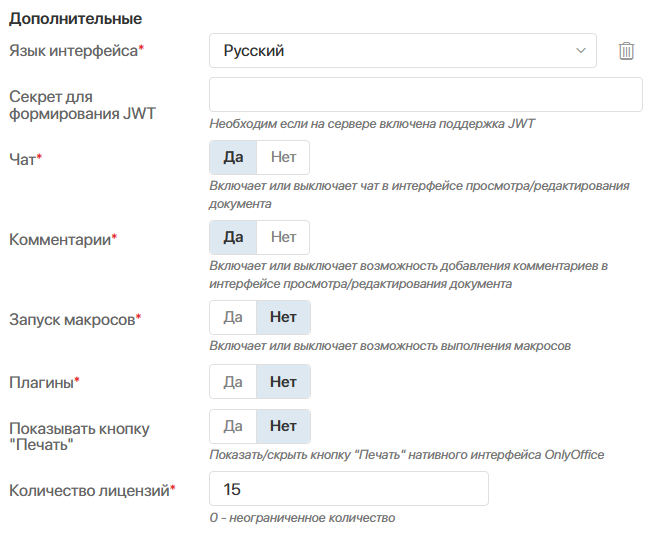Click the hint Необходим если на сервере включена поддержка JWT
Image resolution: width=652 pixels, height=533 pixels.
[x=372, y=123]
